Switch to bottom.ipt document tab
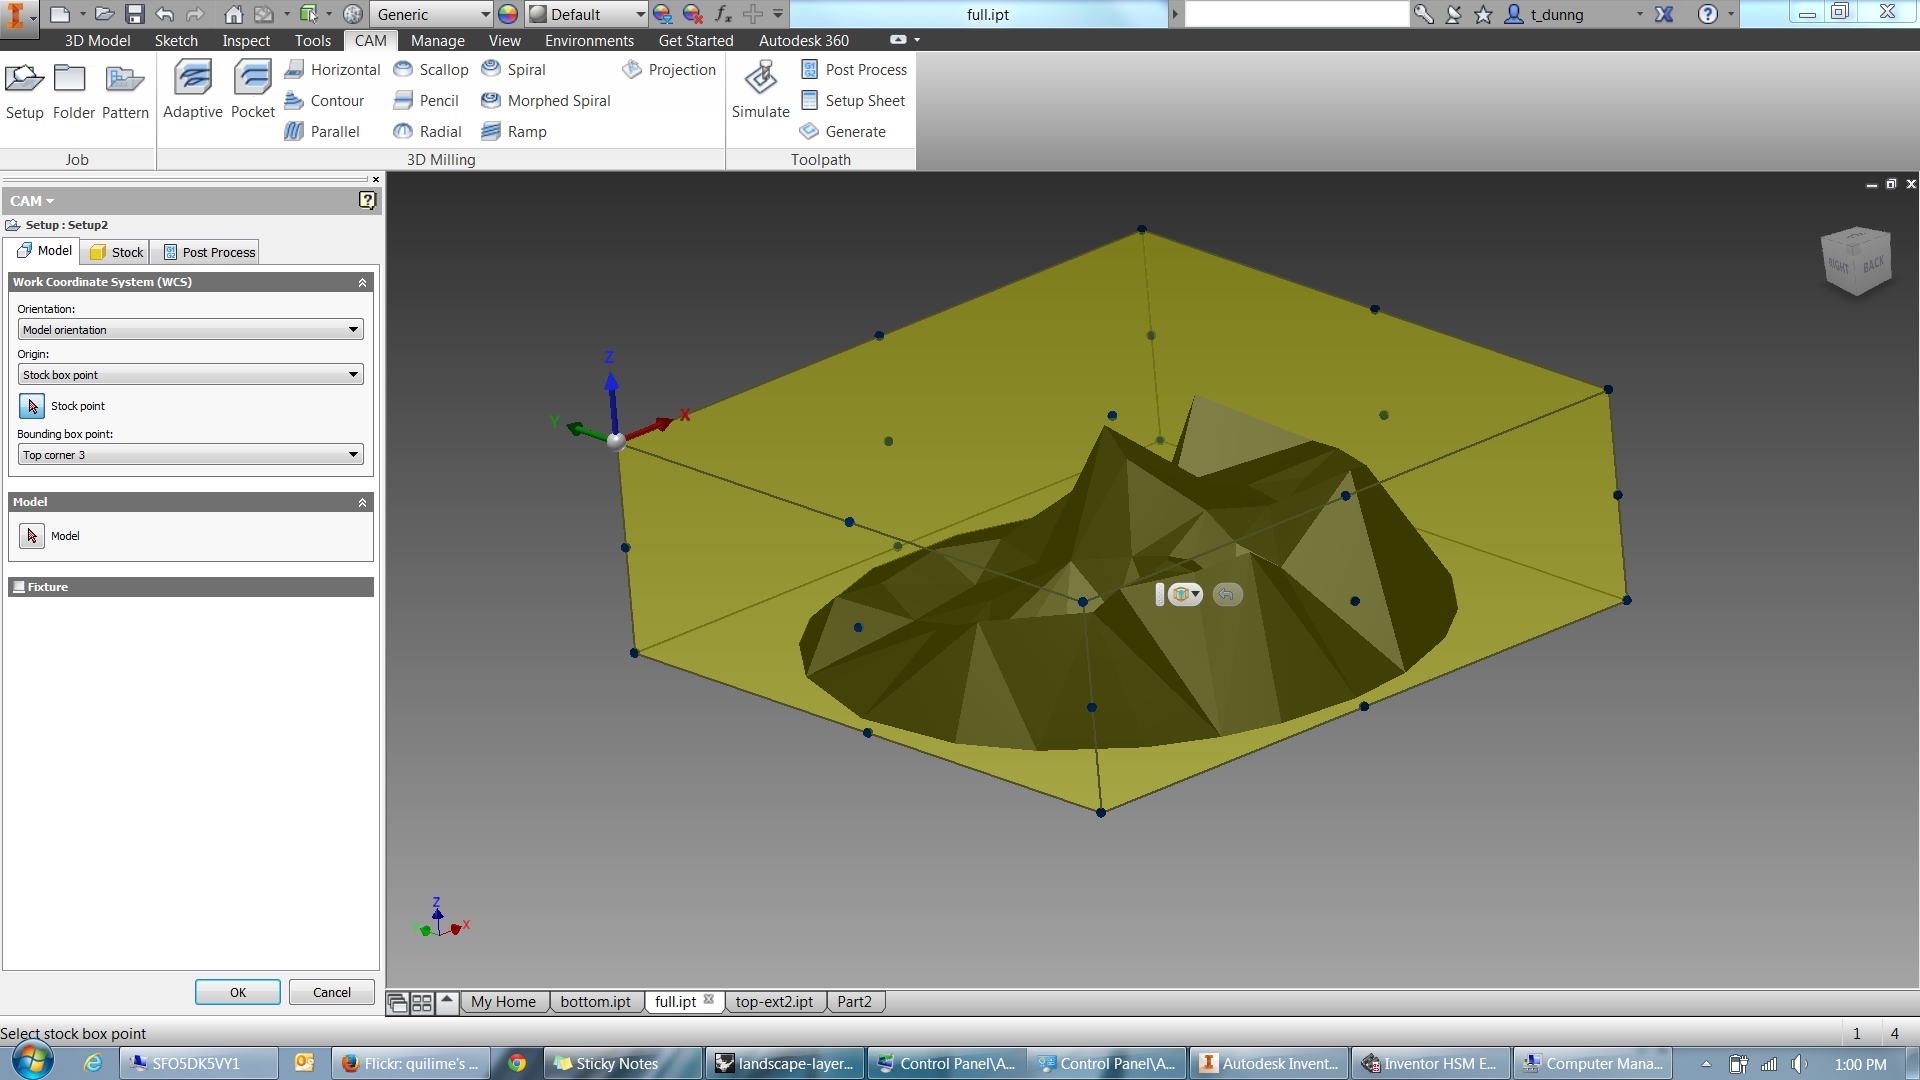The height and width of the screenshot is (1080, 1920). click(595, 1002)
